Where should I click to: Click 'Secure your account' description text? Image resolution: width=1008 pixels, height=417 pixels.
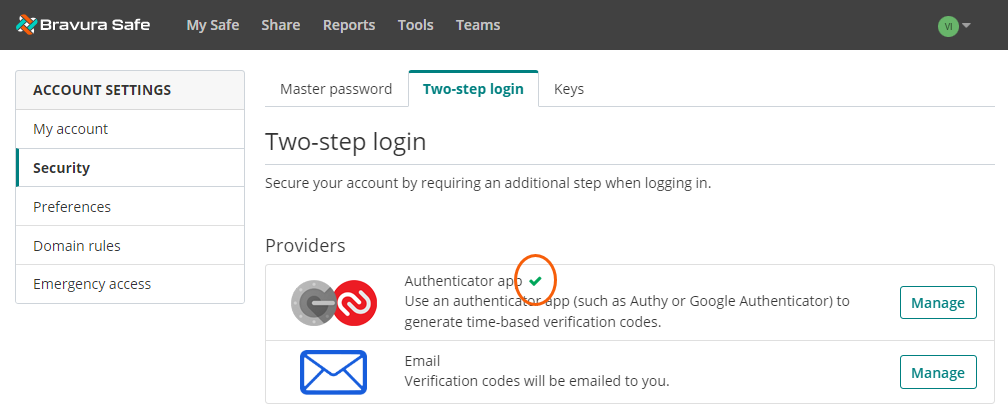tap(489, 183)
